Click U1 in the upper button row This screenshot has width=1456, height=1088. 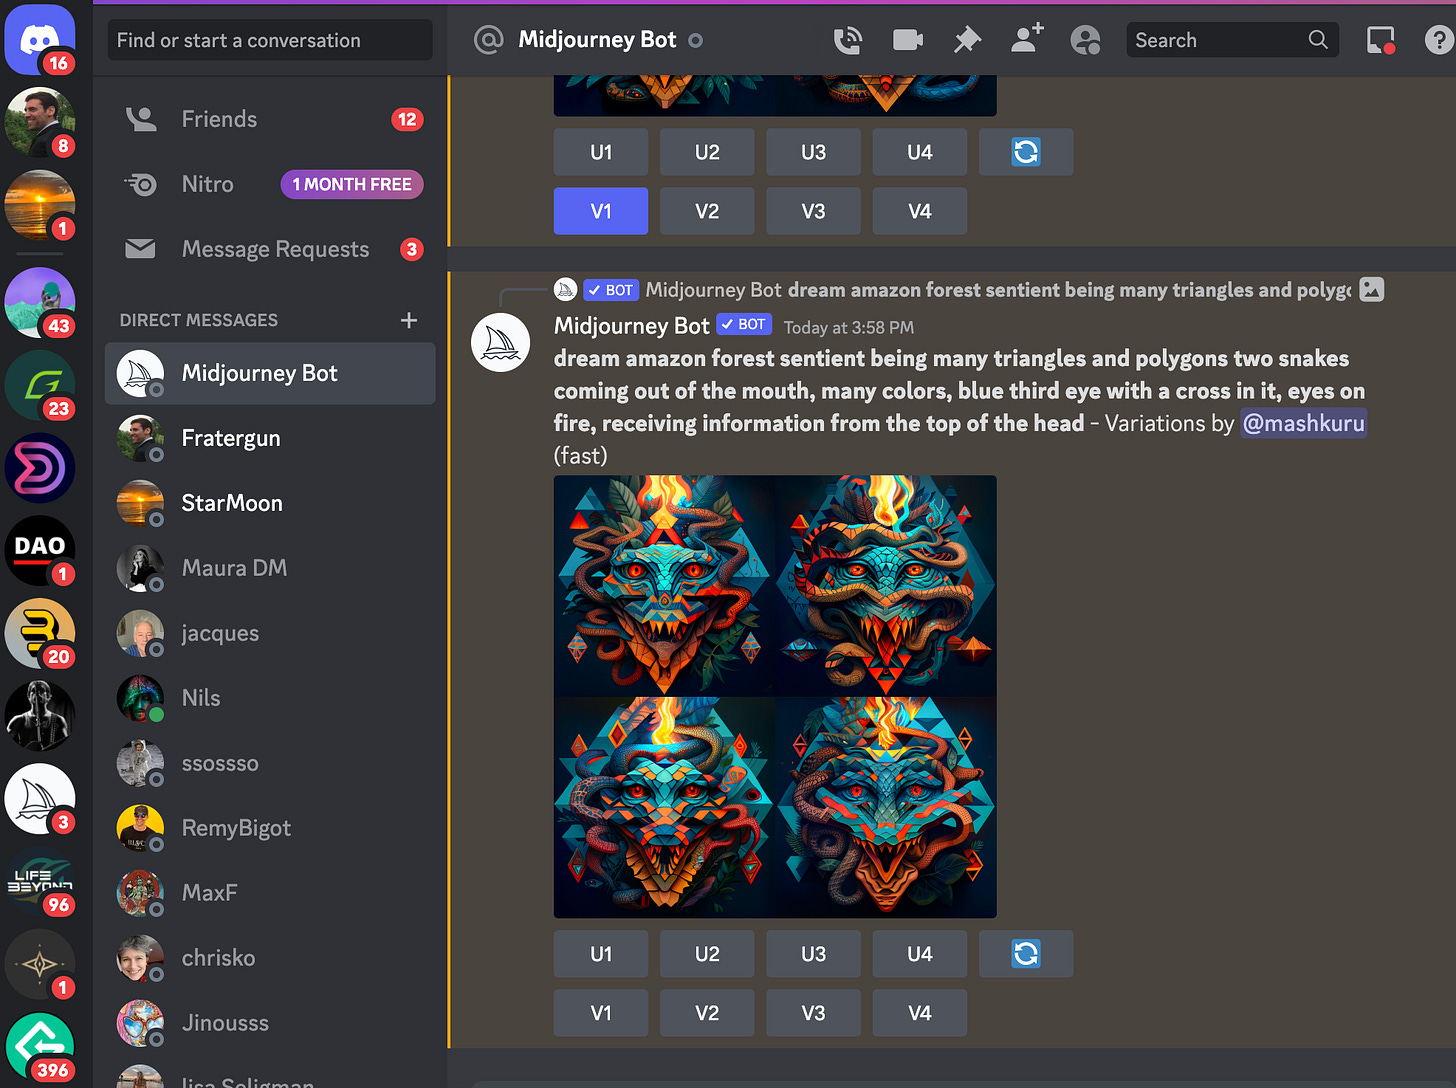click(x=601, y=152)
